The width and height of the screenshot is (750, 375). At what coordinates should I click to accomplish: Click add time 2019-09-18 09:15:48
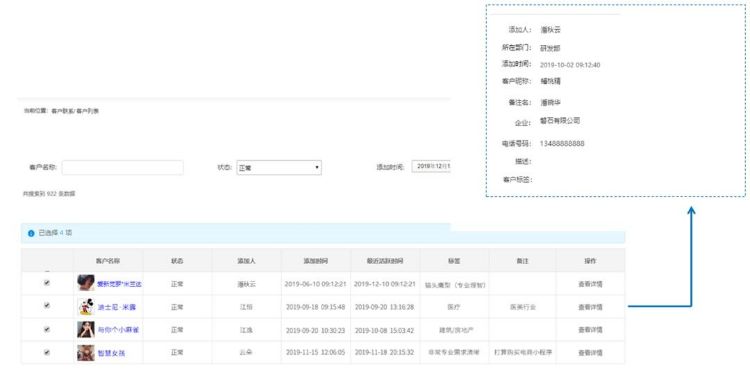coord(315,307)
